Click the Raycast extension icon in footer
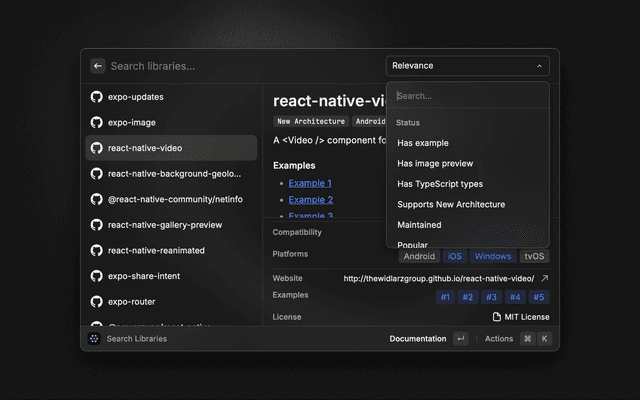640x400 pixels. pyautogui.click(x=94, y=339)
